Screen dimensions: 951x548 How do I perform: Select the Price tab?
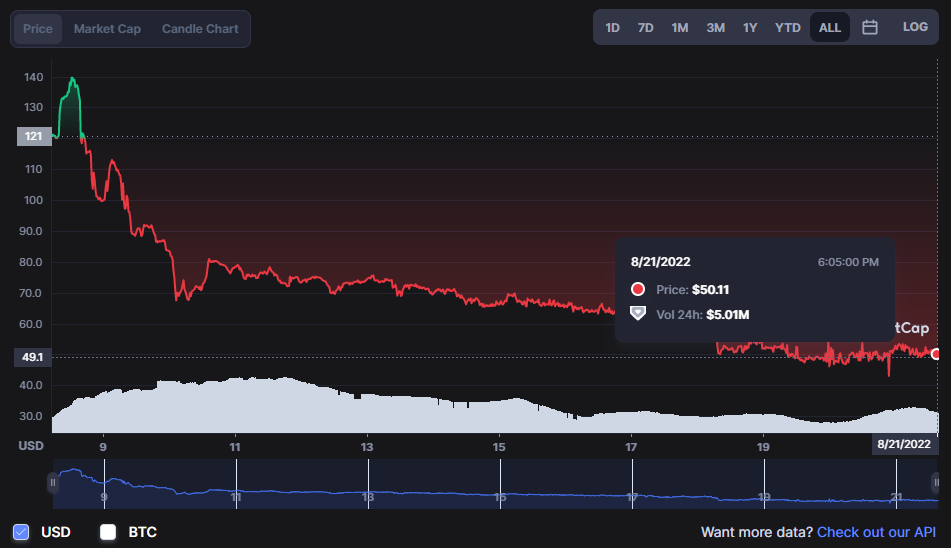pyautogui.click(x=38, y=29)
